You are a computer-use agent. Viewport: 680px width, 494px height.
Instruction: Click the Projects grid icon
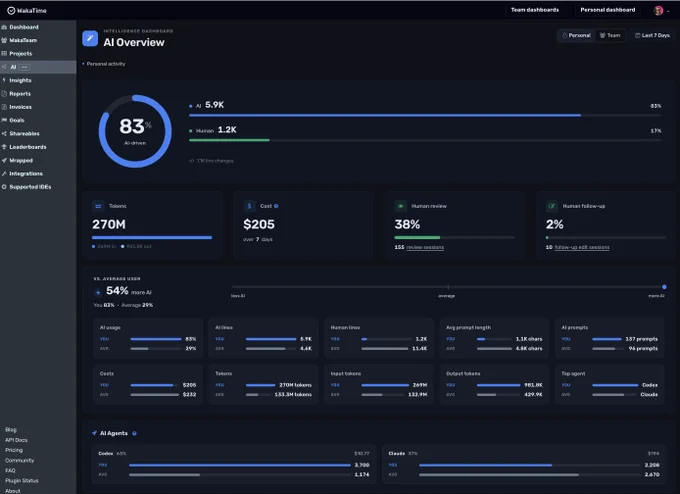tap(4, 54)
